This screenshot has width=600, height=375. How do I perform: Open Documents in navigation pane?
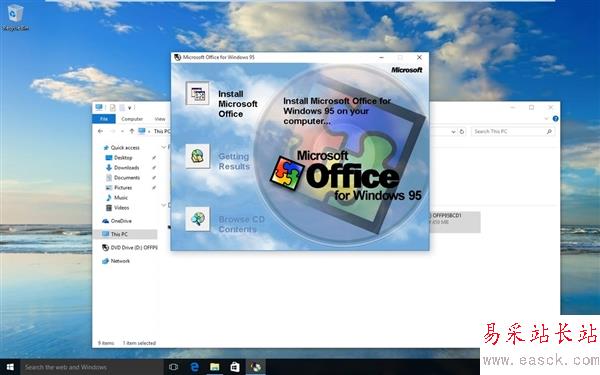pyautogui.click(x=127, y=178)
